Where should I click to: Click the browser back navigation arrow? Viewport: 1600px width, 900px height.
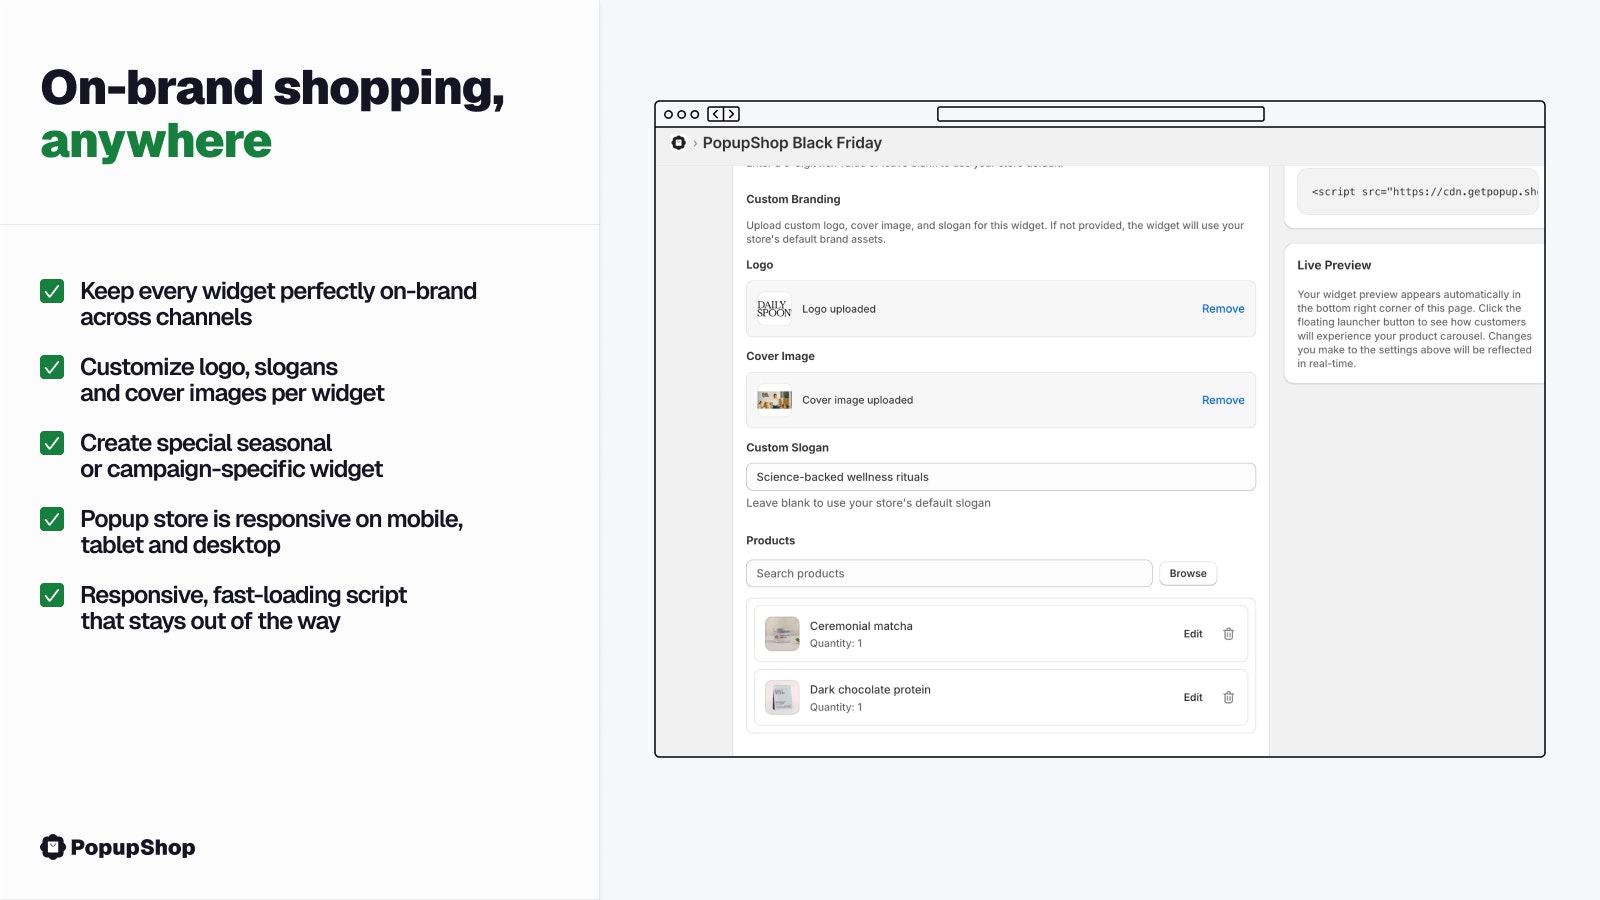click(715, 113)
